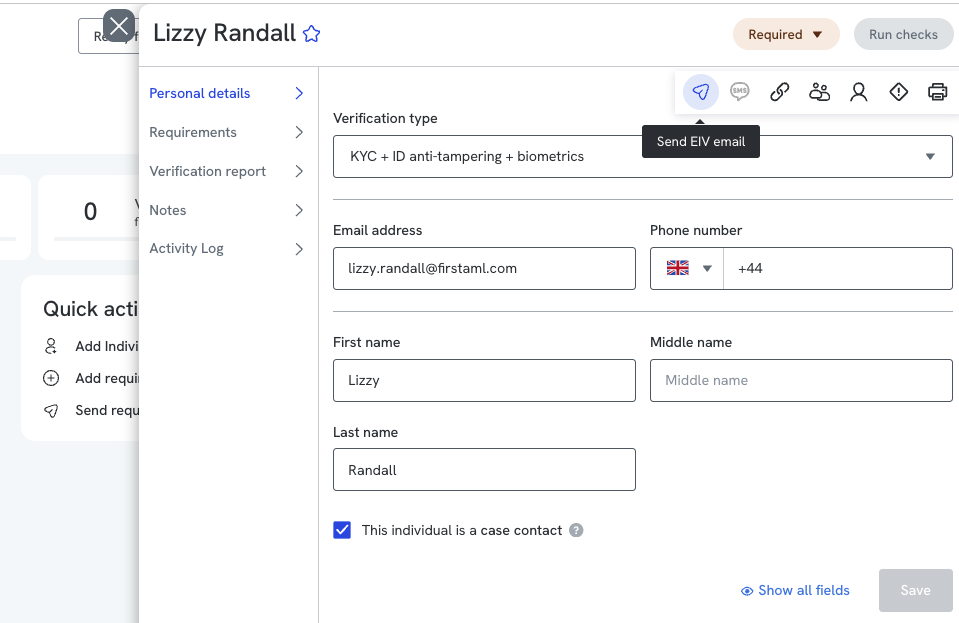Open the Verification report section

(x=226, y=171)
